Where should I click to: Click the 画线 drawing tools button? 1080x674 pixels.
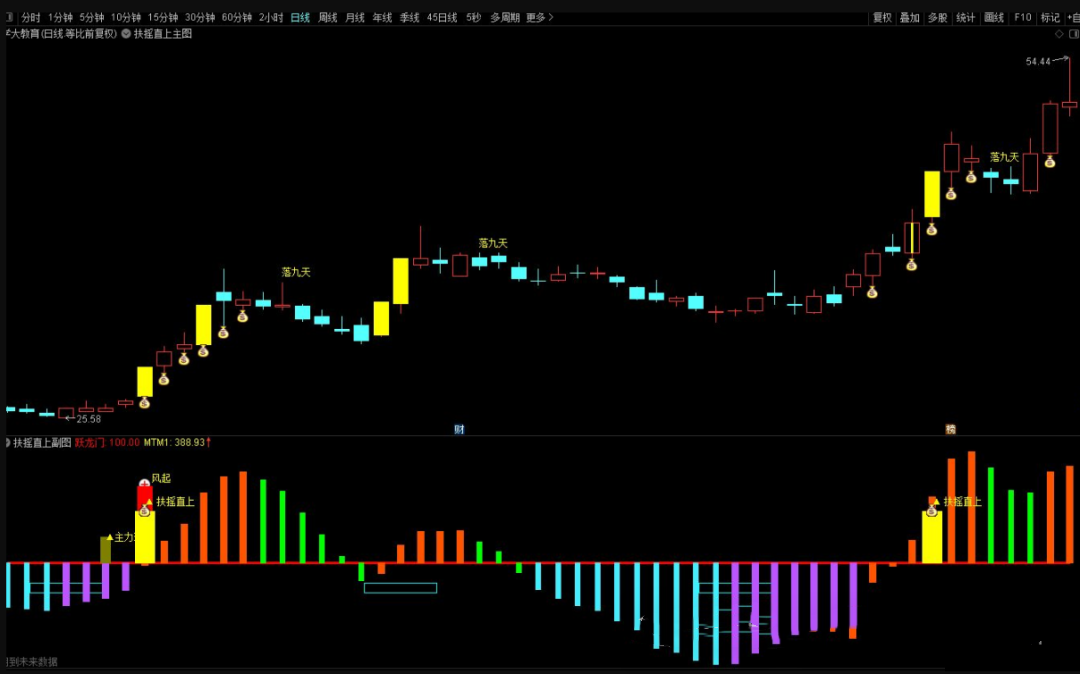[x=994, y=17]
